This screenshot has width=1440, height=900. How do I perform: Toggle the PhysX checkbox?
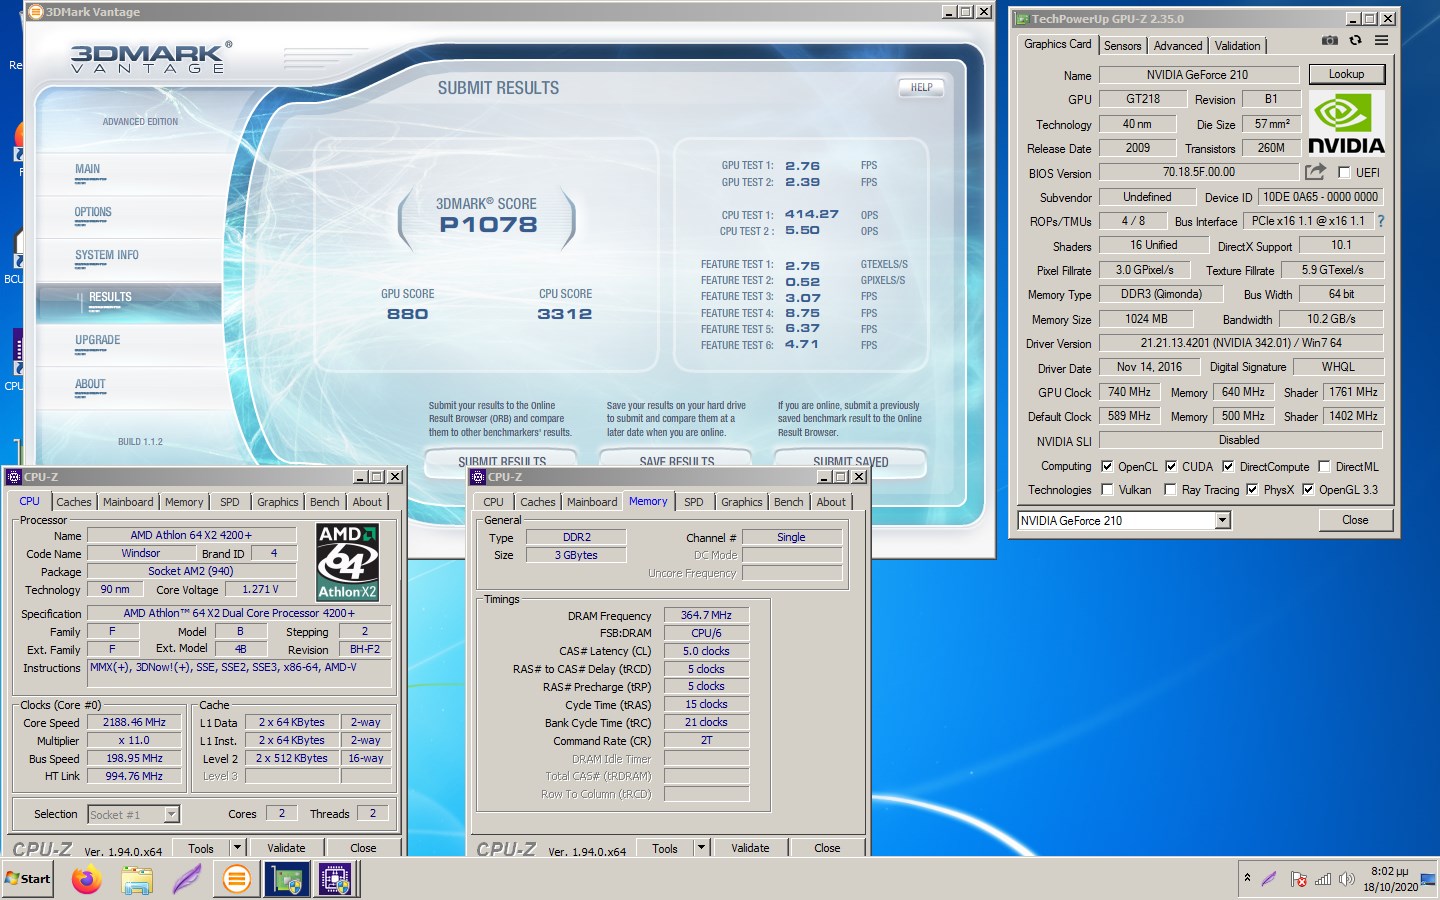pyautogui.click(x=1252, y=489)
